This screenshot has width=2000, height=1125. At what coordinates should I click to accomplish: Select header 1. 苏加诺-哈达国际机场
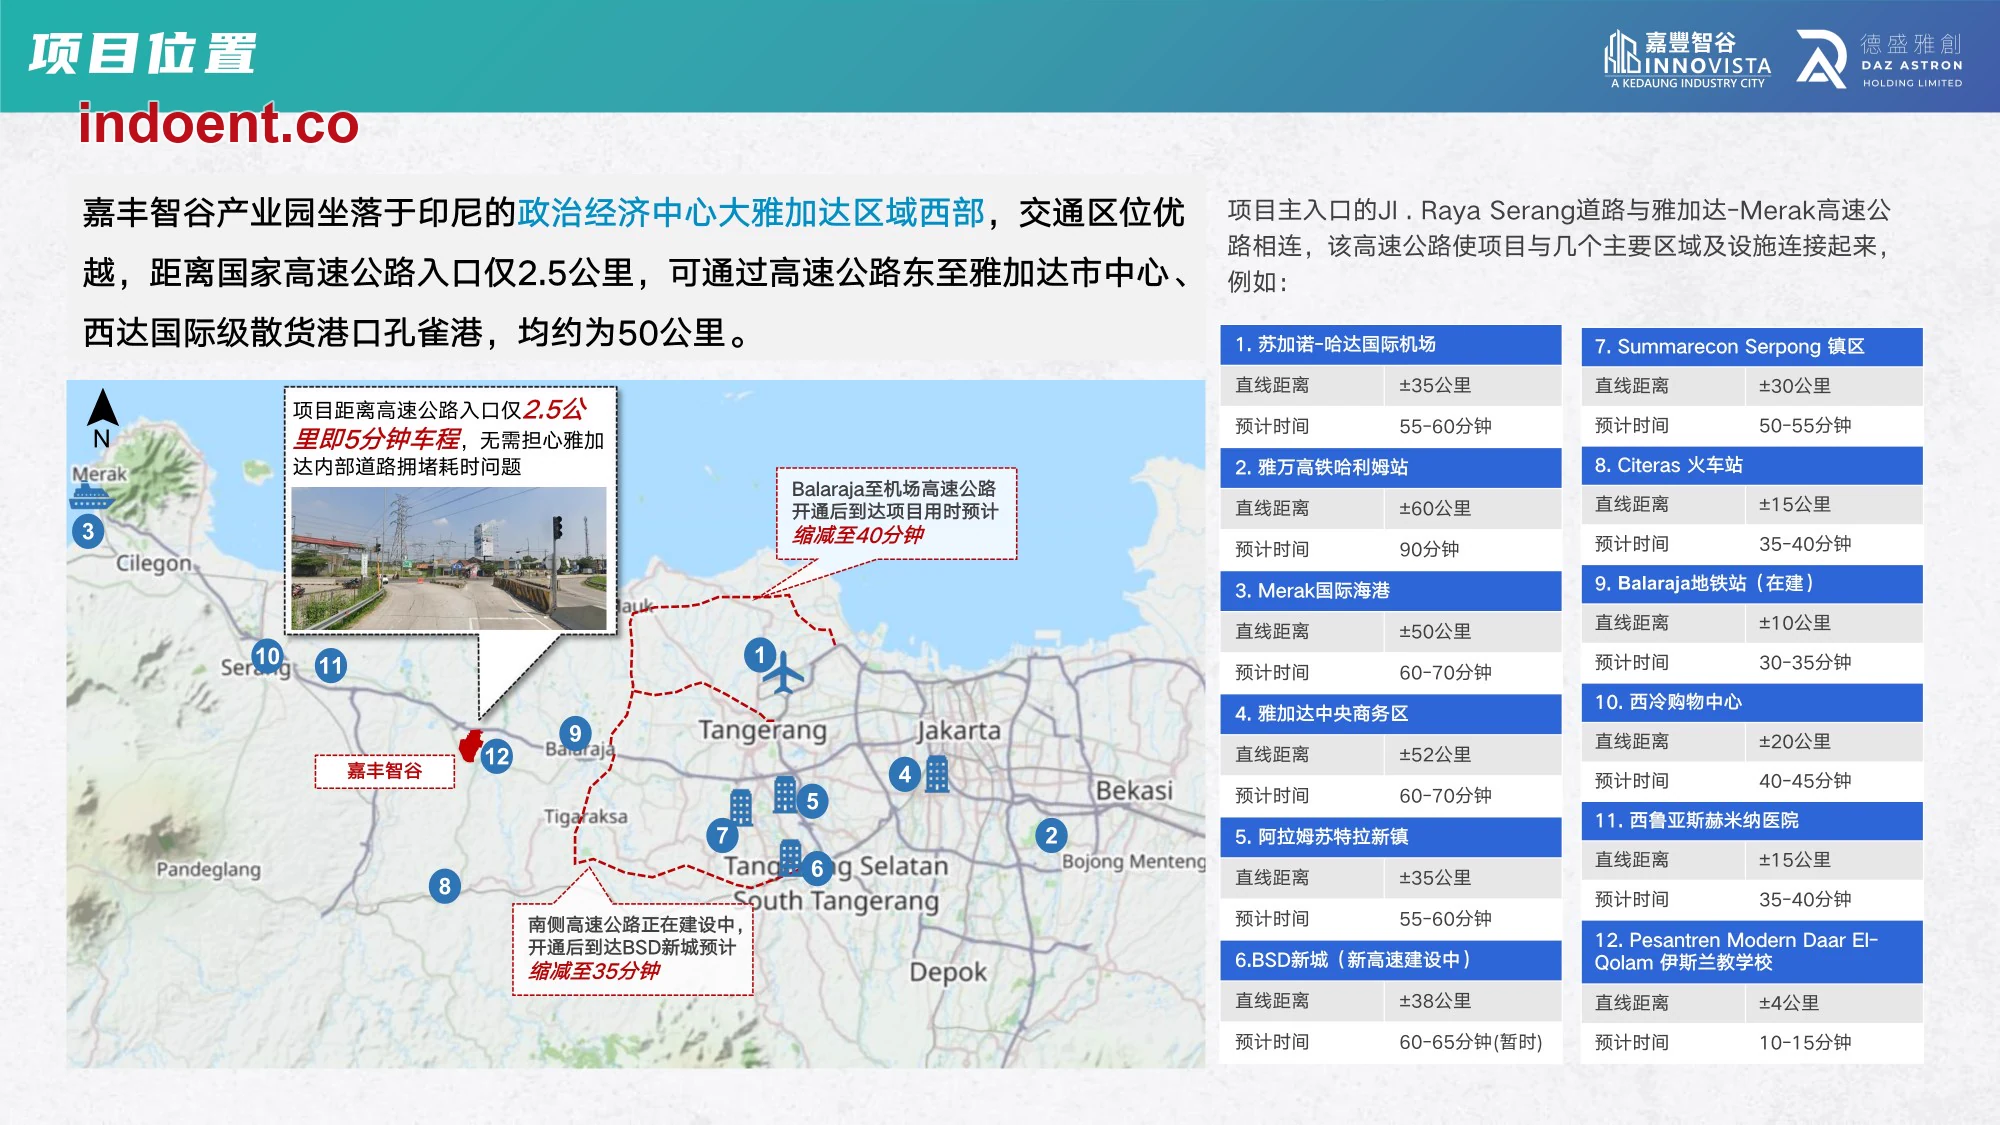[1391, 345]
